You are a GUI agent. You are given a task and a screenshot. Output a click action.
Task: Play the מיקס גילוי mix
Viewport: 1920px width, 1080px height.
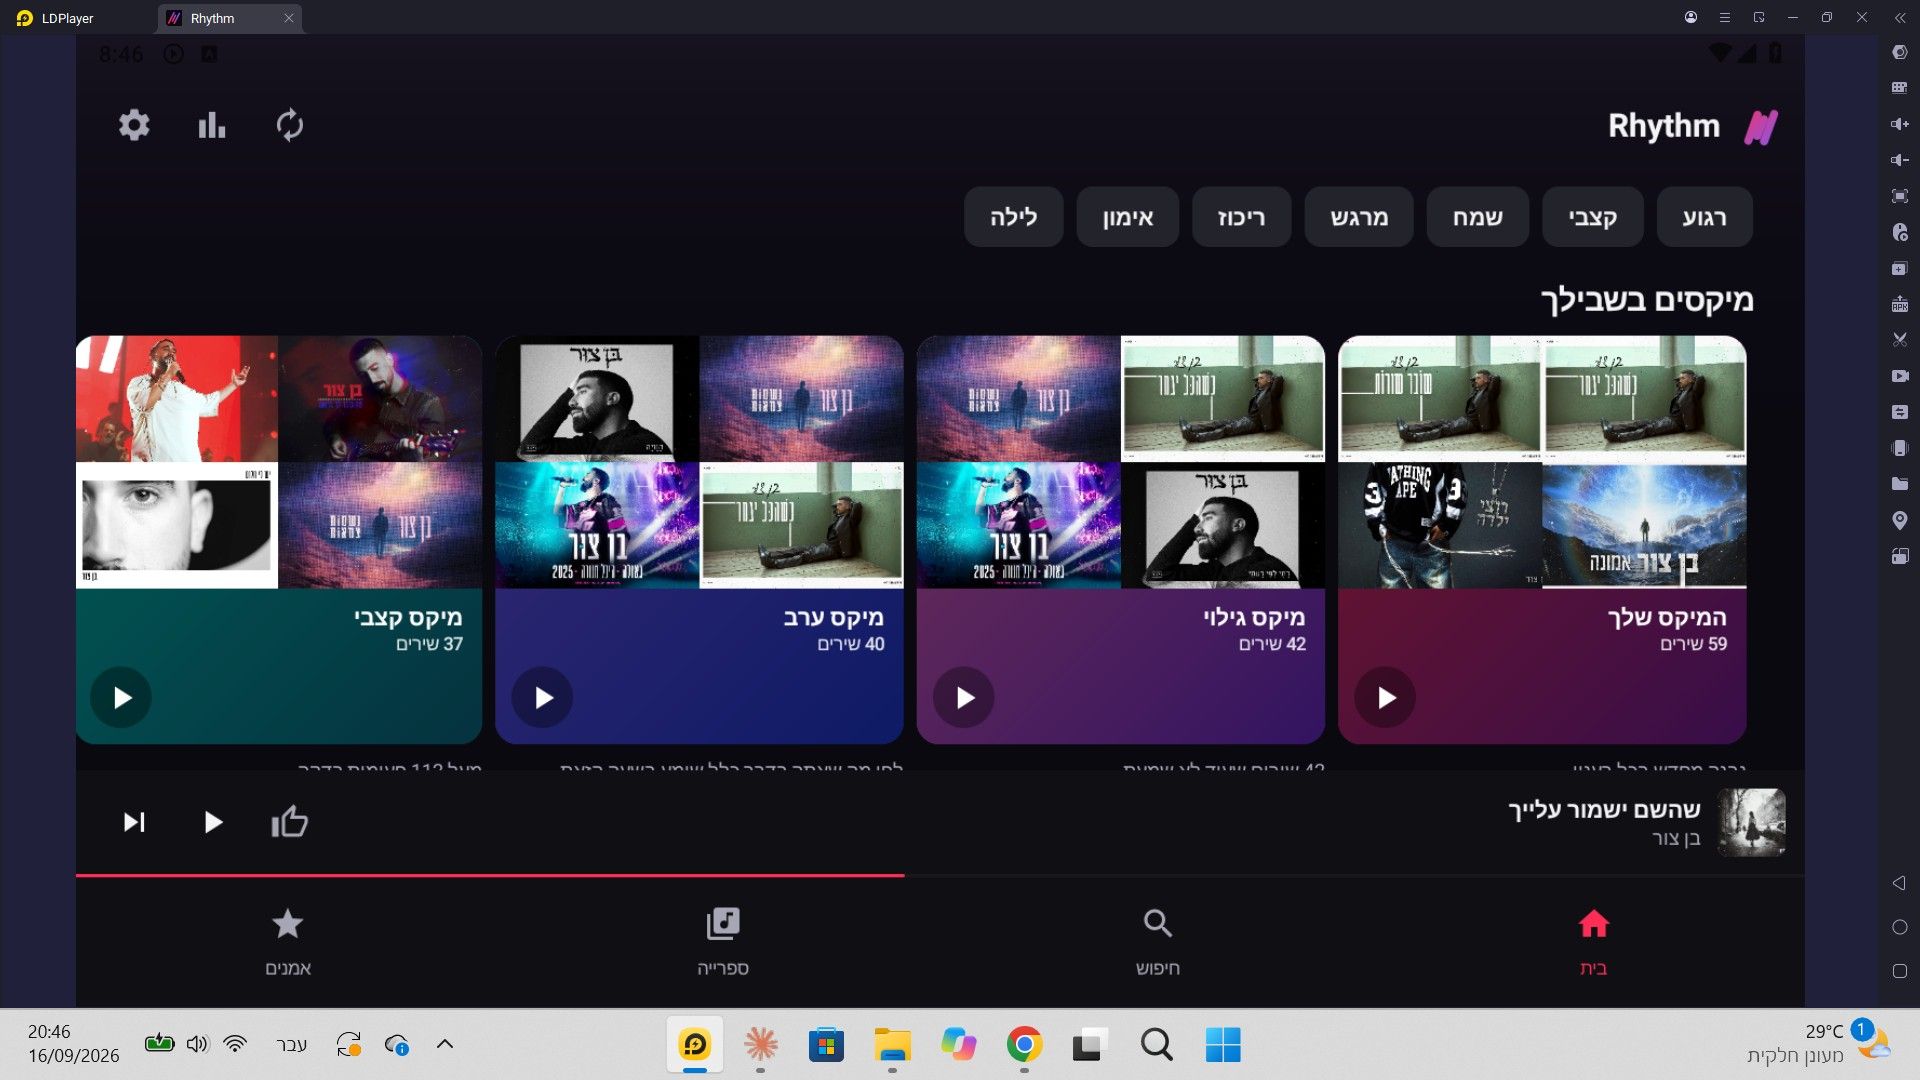click(964, 697)
